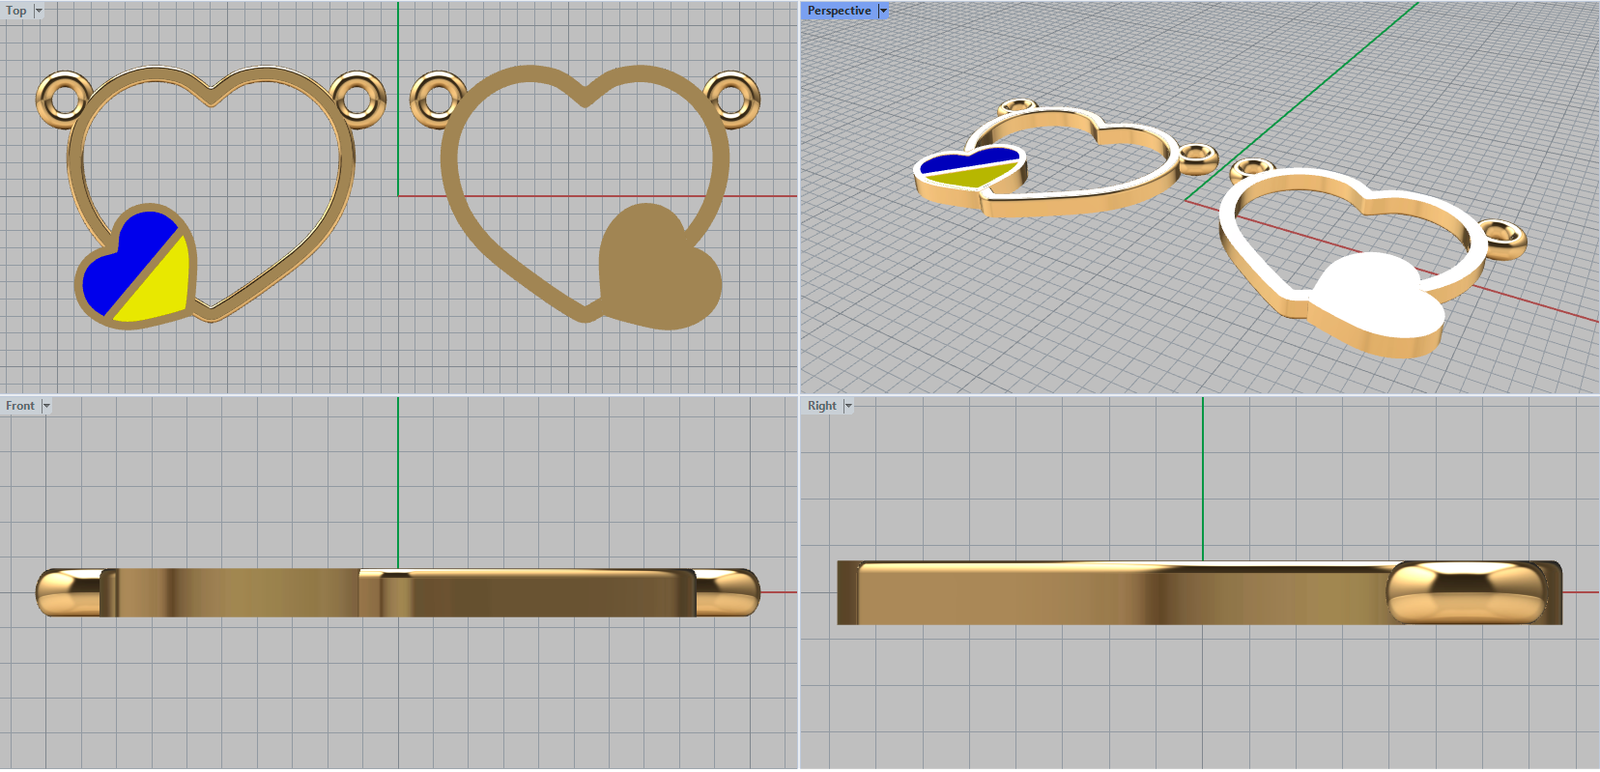Select the top-left jump ring of left pendant
The image size is (1600, 772).
pos(63,98)
